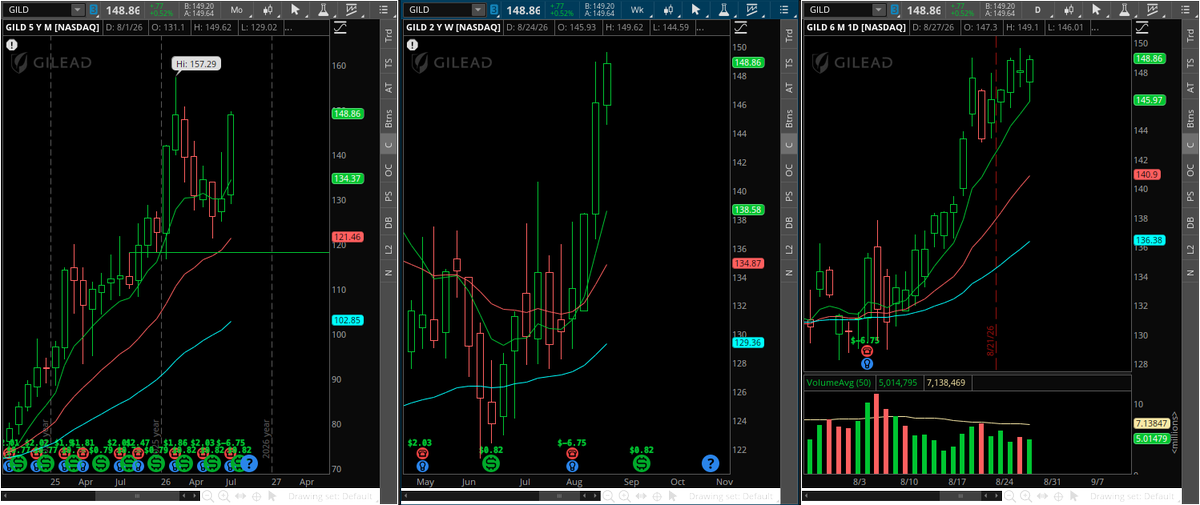Select drawing cursor tool in daily chart toolbar
Image resolution: width=1200 pixels, height=505 pixels.
(1096, 10)
